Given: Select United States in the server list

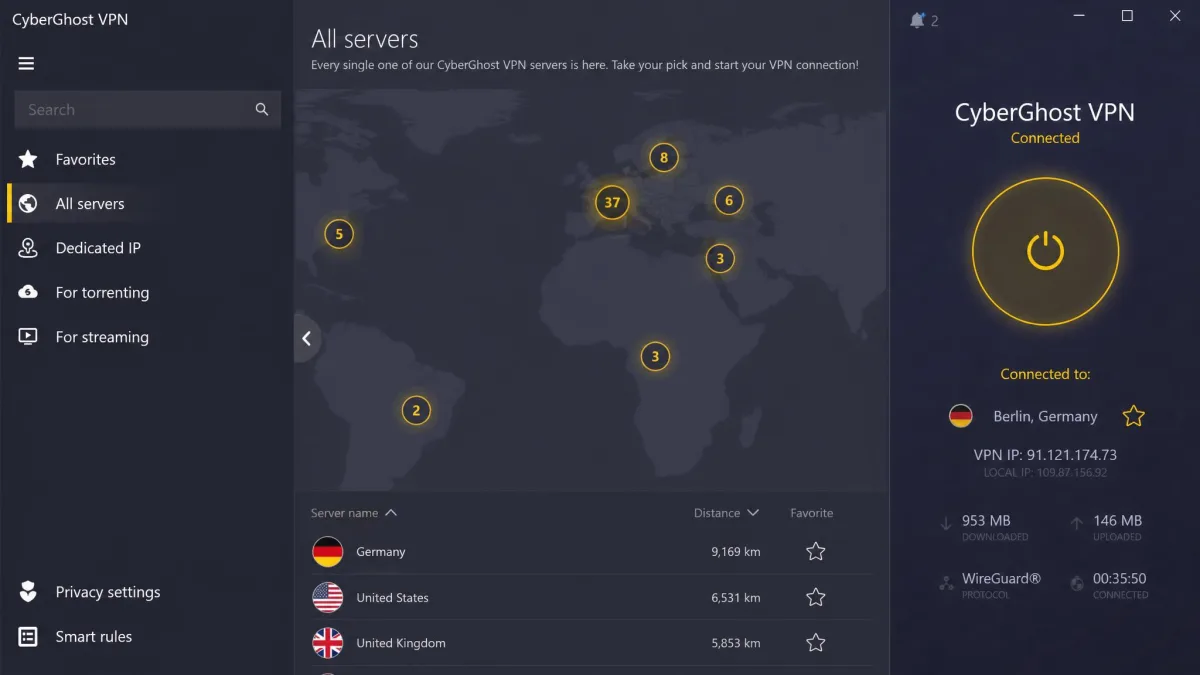Looking at the screenshot, I should coord(590,597).
